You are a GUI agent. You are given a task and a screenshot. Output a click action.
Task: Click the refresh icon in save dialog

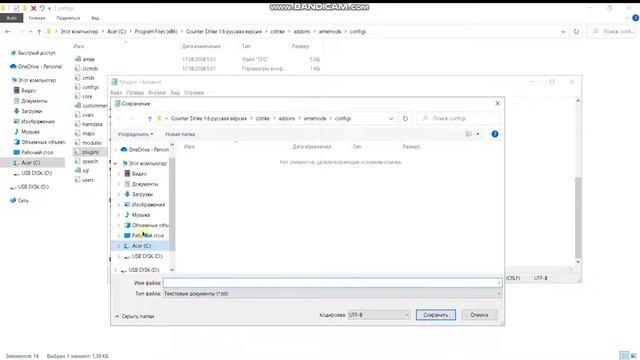pos(405,118)
